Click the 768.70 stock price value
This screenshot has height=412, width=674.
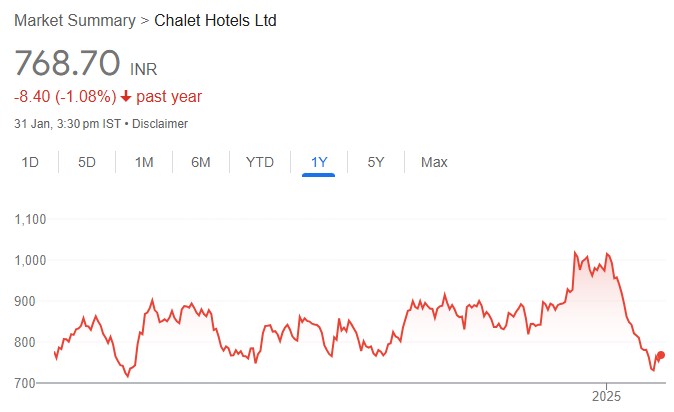pyautogui.click(x=65, y=63)
